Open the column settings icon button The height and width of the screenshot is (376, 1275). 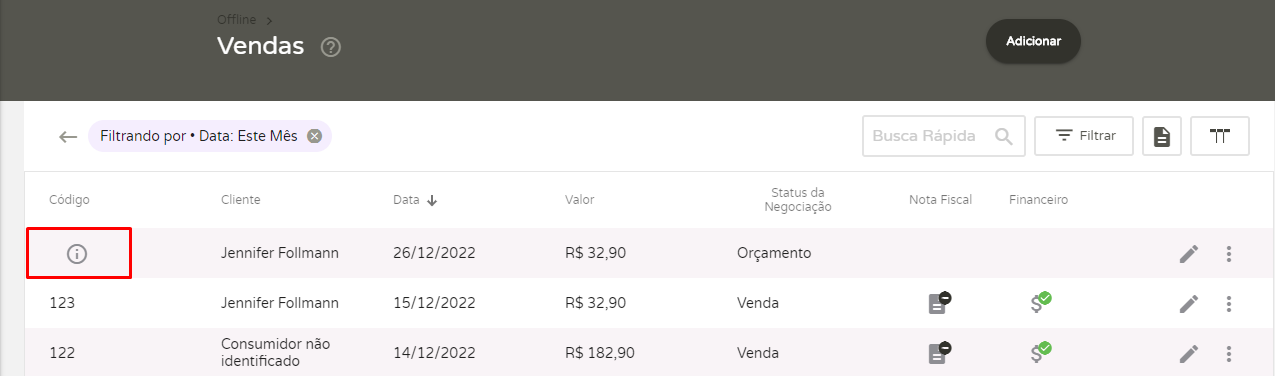tap(1220, 136)
